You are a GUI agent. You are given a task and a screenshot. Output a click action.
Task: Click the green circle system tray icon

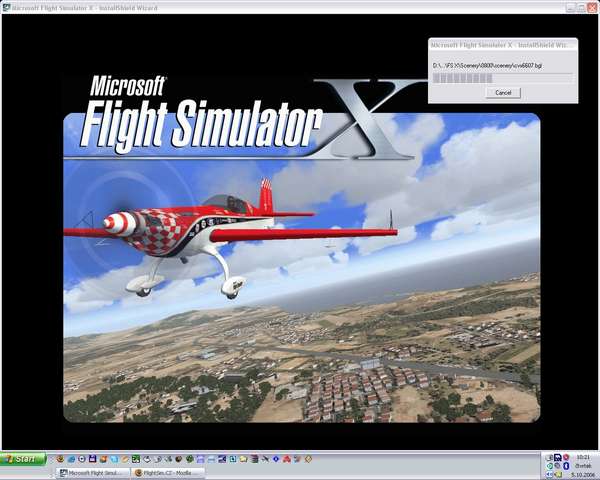[x=550, y=466]
